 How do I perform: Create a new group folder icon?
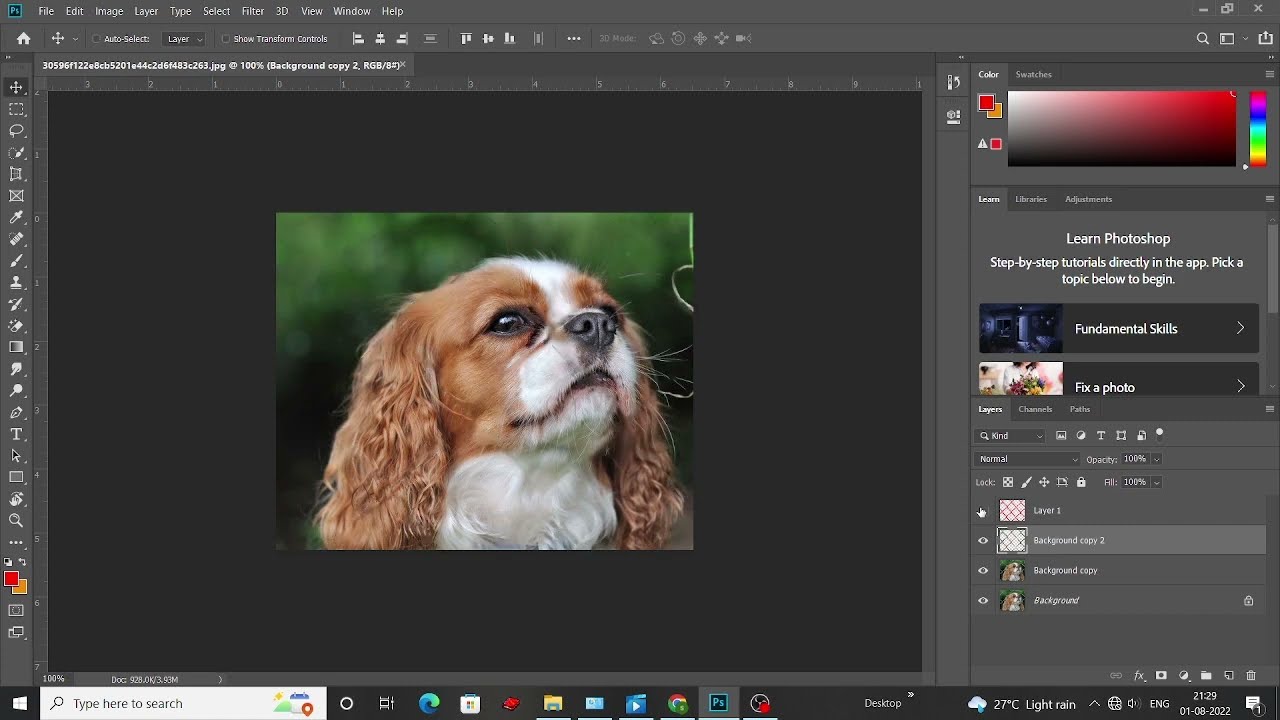tap(1206, 676)
